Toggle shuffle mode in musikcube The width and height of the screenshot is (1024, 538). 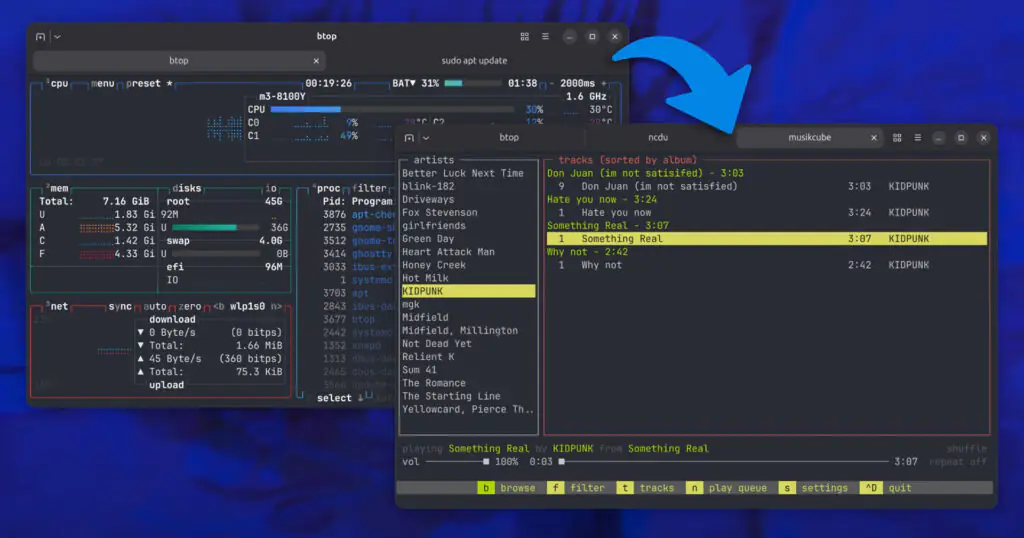click(966, 449)
